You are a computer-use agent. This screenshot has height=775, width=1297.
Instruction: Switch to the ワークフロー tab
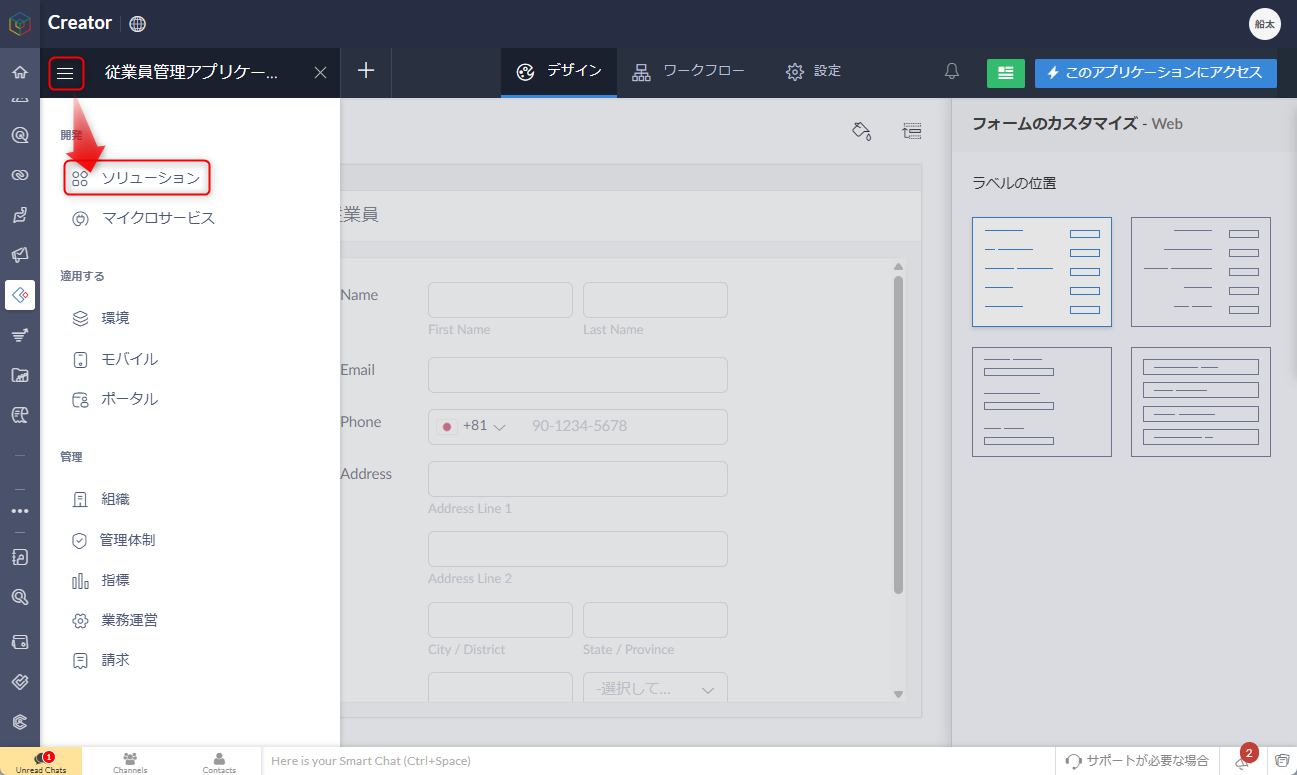click(x=689, y=72)
